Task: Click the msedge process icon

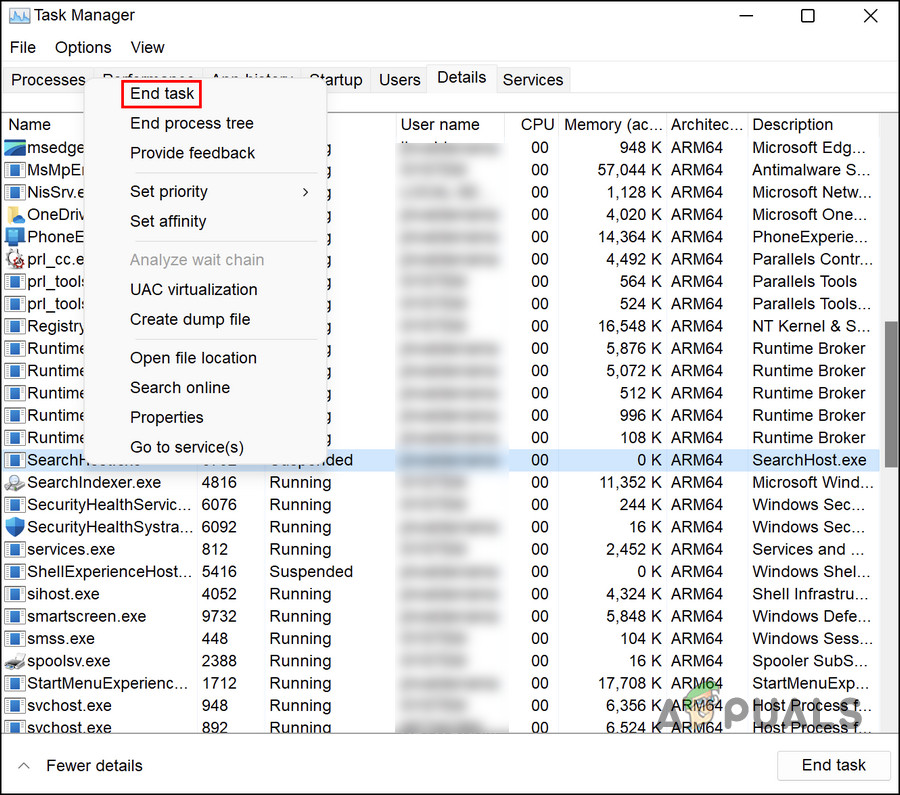Action: pos(14,148)
